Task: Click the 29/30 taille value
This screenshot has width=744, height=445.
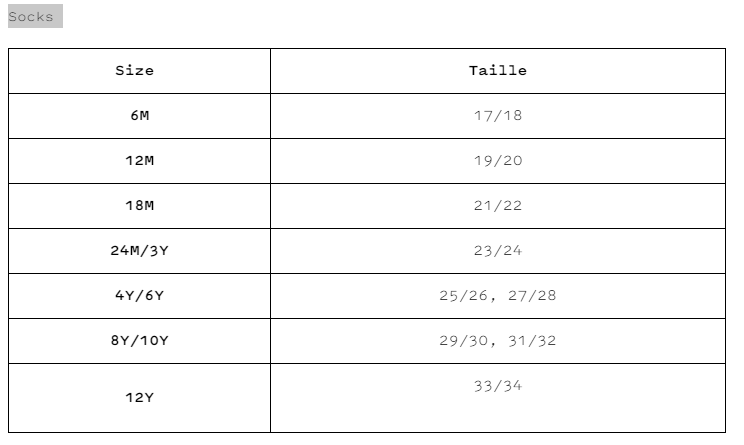Action: click(x=463, y=341)
